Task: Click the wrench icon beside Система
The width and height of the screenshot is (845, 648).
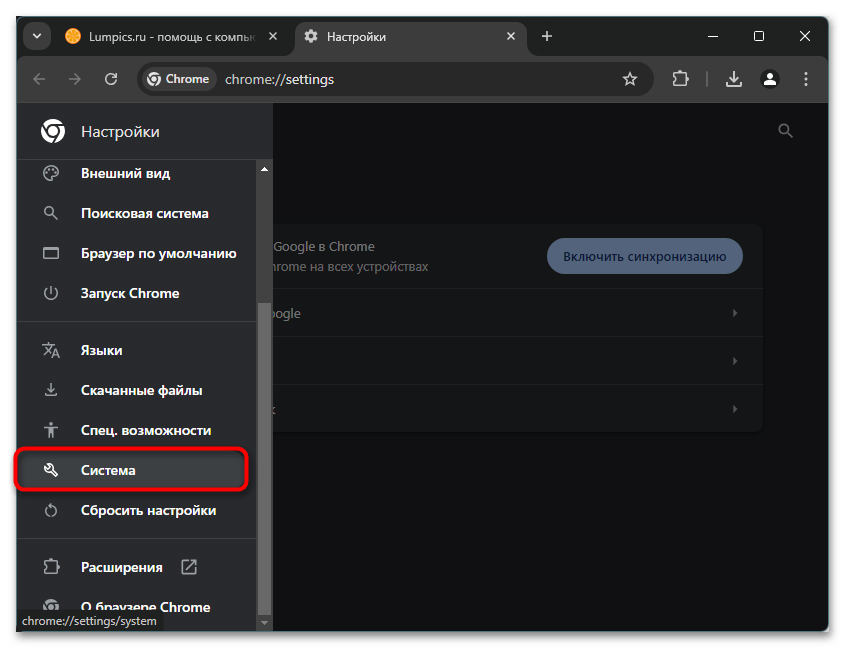Action: tap(51, 470)
